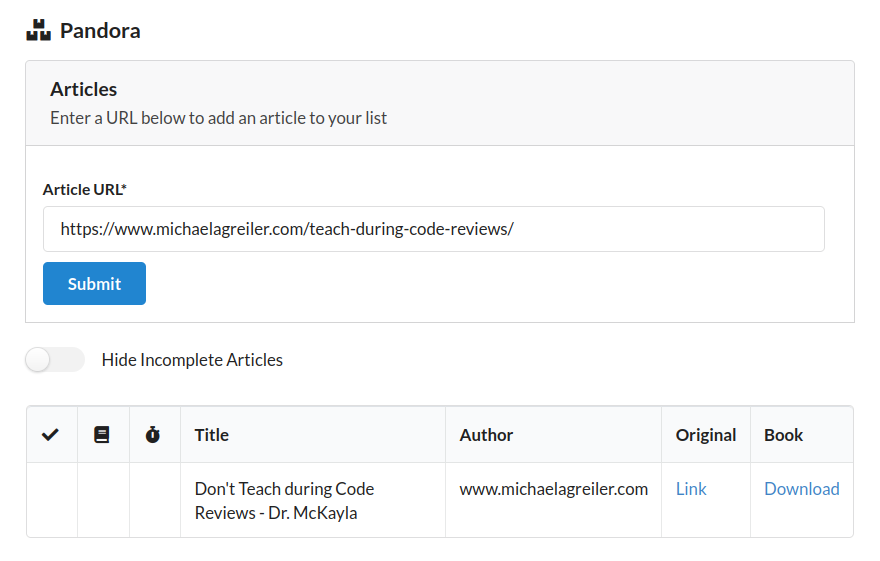Click the checkmark column header icon

[x=51, y=435]
